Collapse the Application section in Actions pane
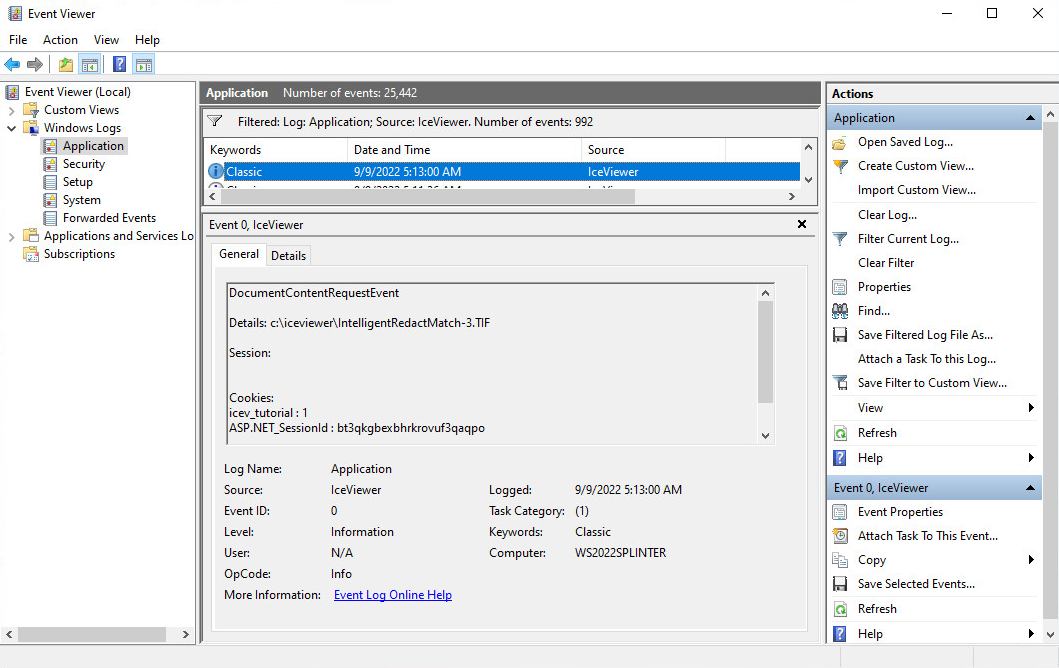Screen dimensions: 1059x668 point(1030,118)
